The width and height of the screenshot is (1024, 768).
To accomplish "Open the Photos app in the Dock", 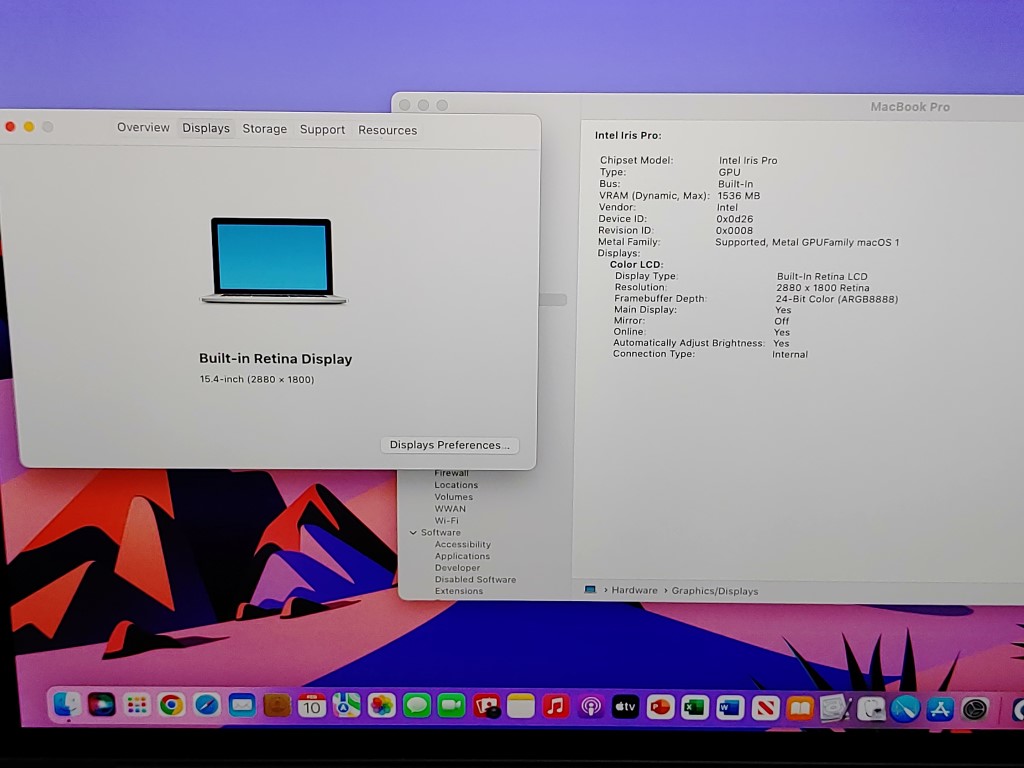I will tap(381, 705).
